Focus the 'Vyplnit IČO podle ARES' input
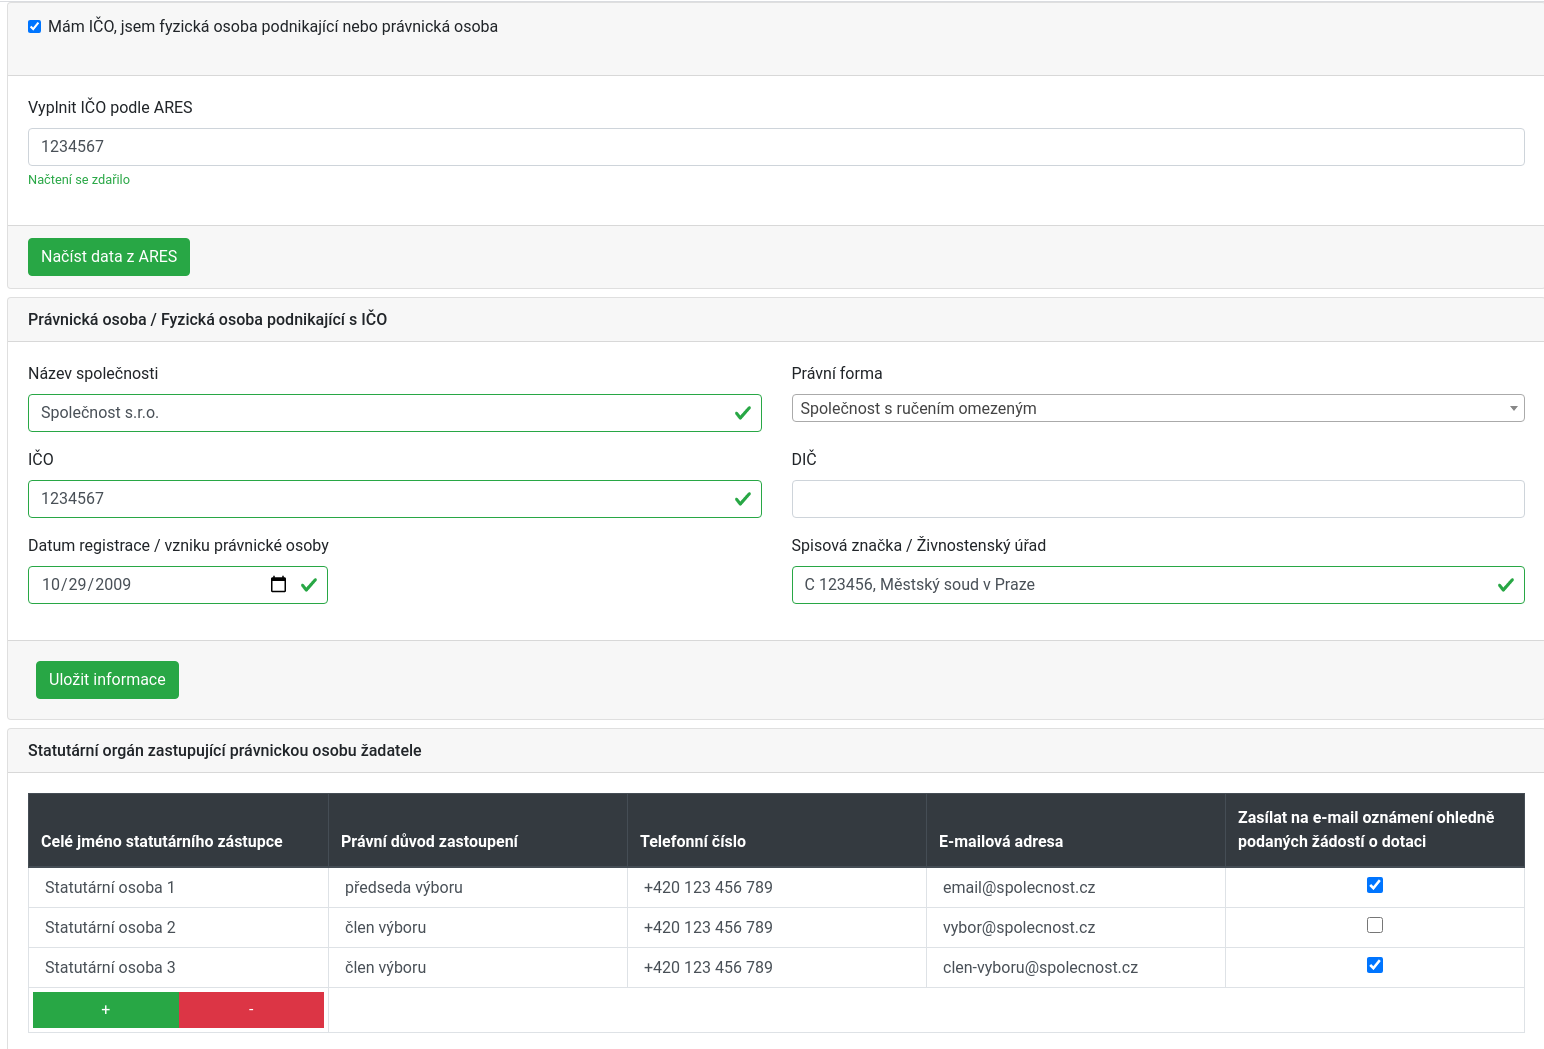Viewport: 1544px width, 1049px height. click(x=775, y=147)
